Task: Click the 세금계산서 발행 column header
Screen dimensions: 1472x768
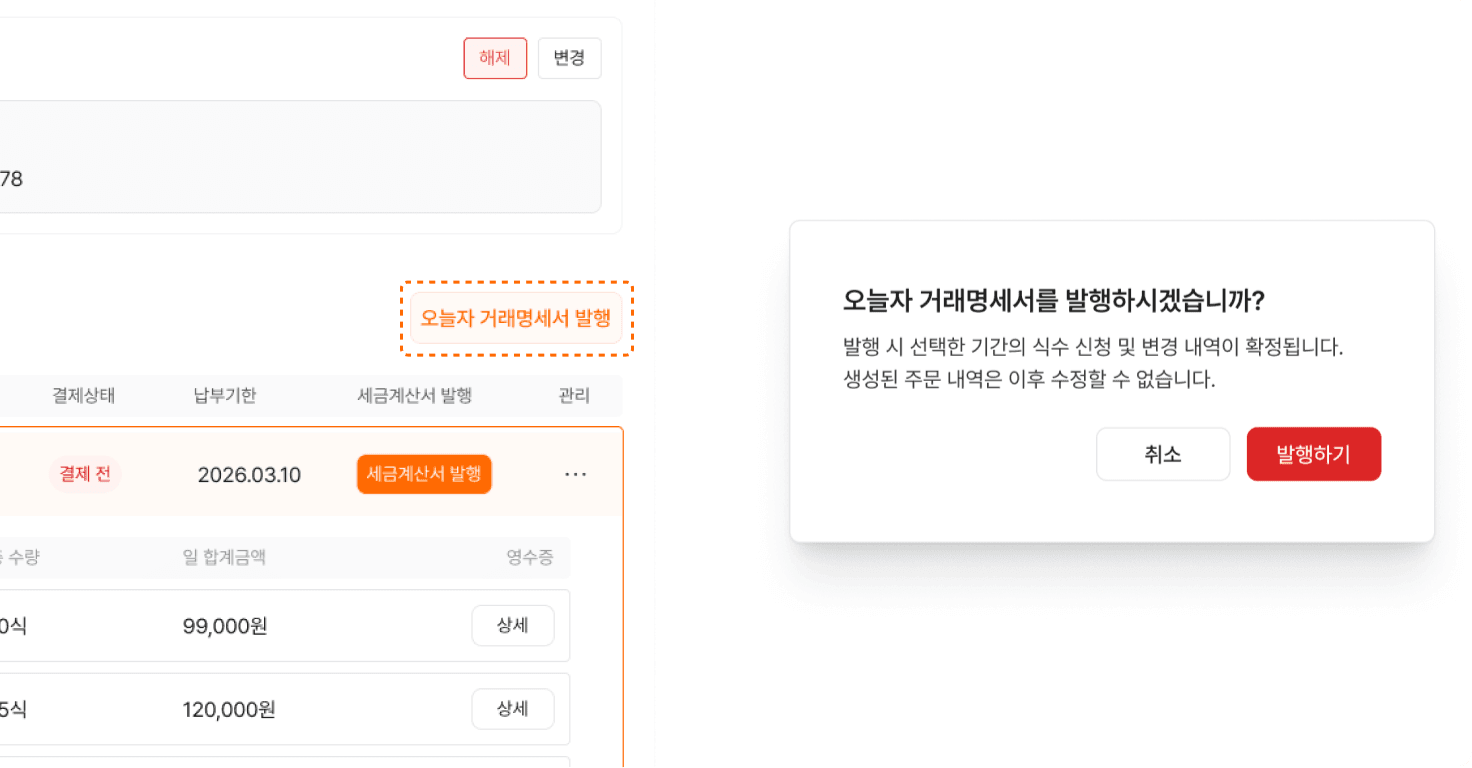Action: [x=414, y=396]
